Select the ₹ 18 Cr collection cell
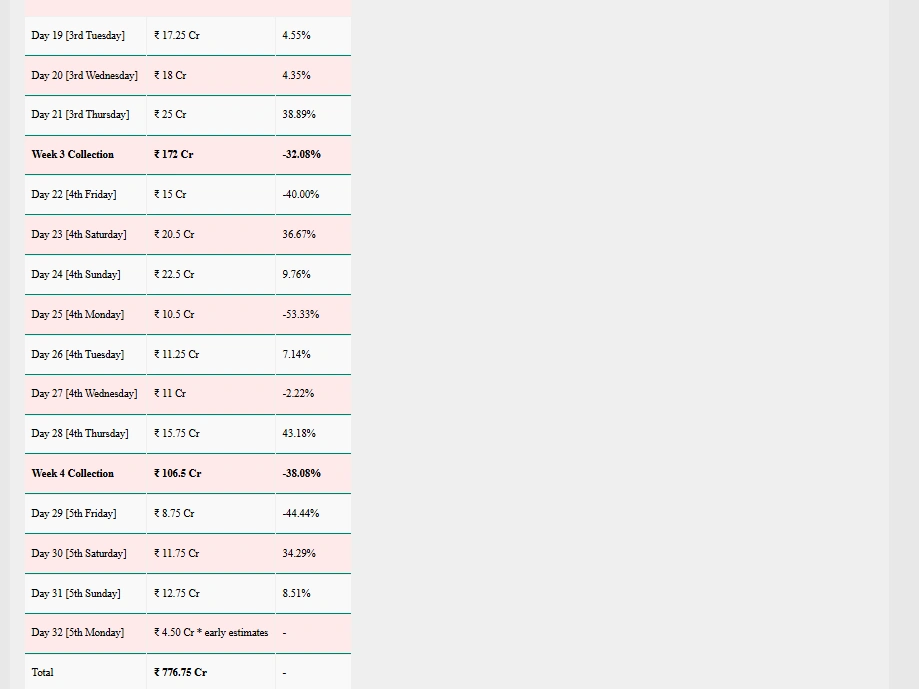The height and width of the screenshot is (689, 919). pyautogui.click(x=170, y=75)
